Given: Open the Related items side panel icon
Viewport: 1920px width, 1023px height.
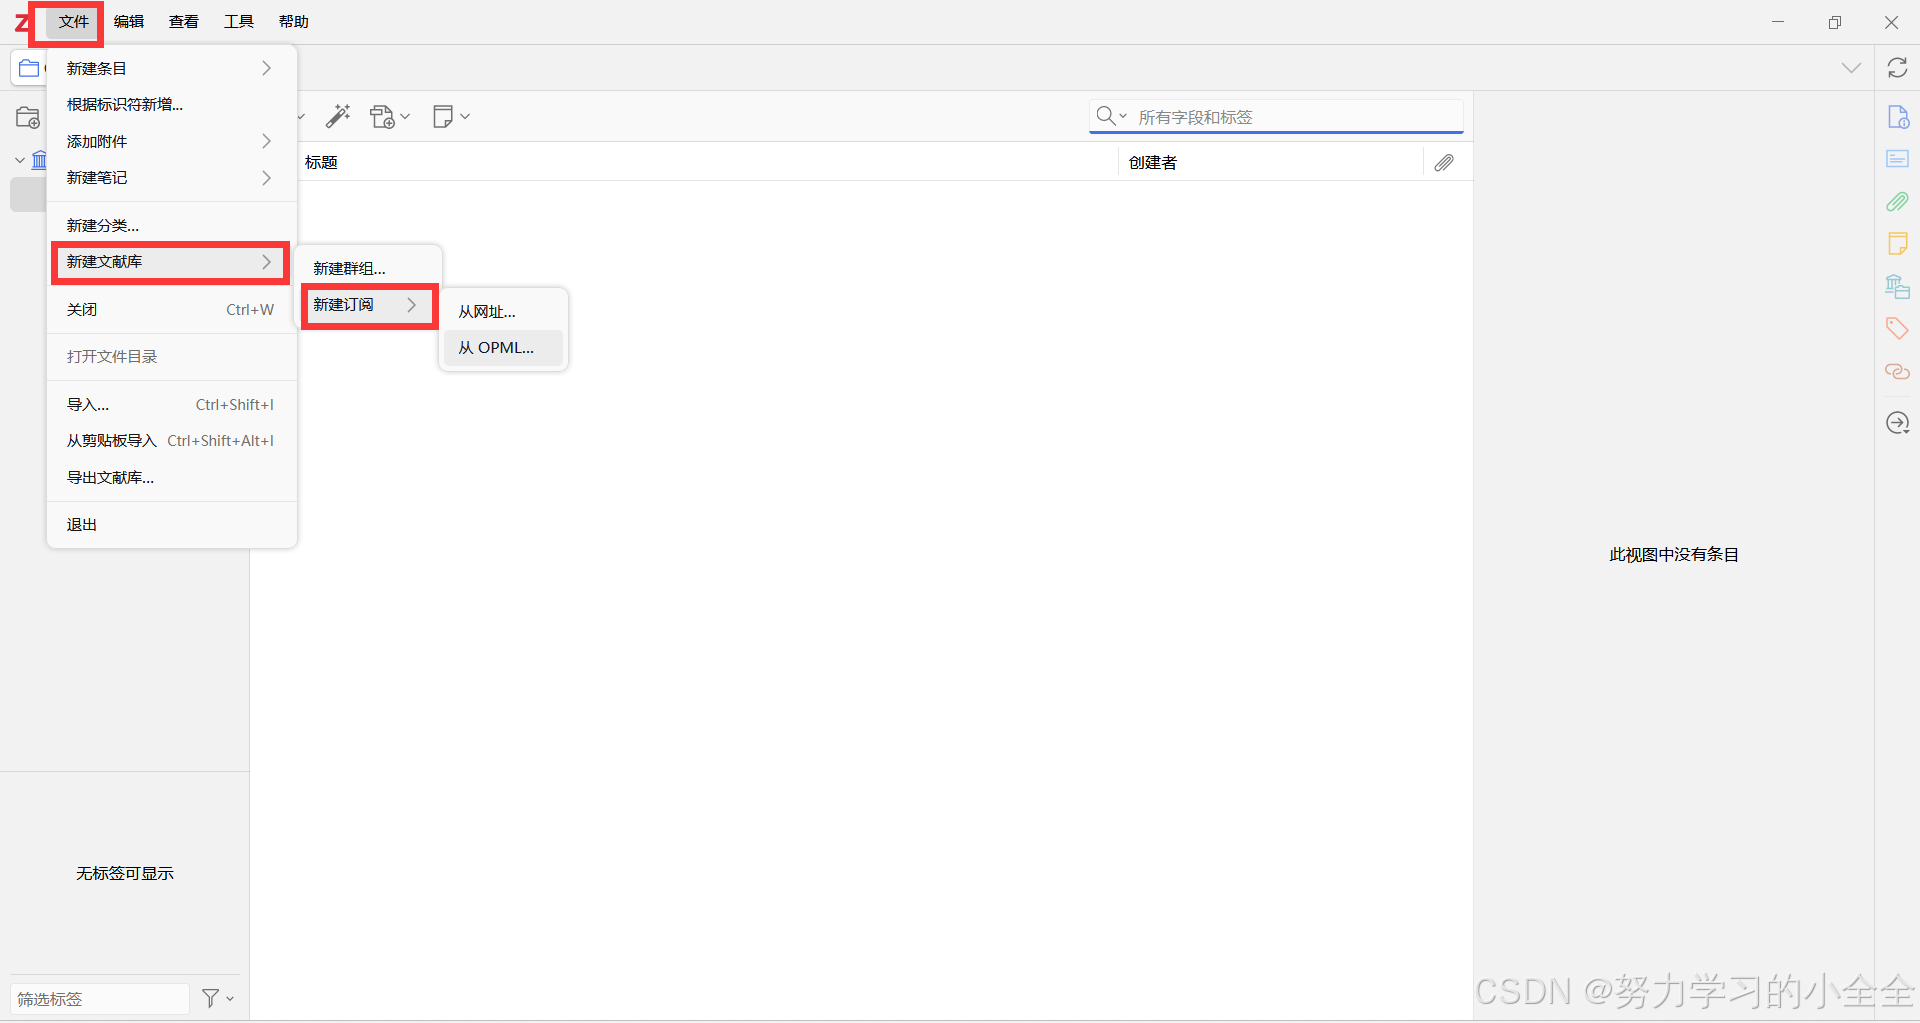Looking at the screenshot, I should 1897,372.
